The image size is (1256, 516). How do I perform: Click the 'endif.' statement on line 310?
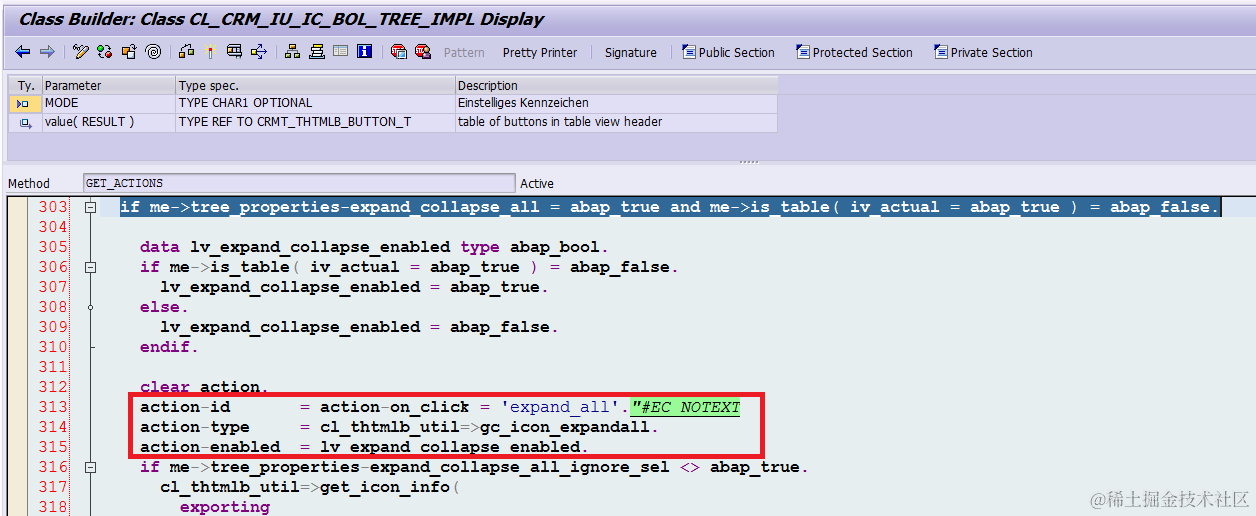(170, 347)
